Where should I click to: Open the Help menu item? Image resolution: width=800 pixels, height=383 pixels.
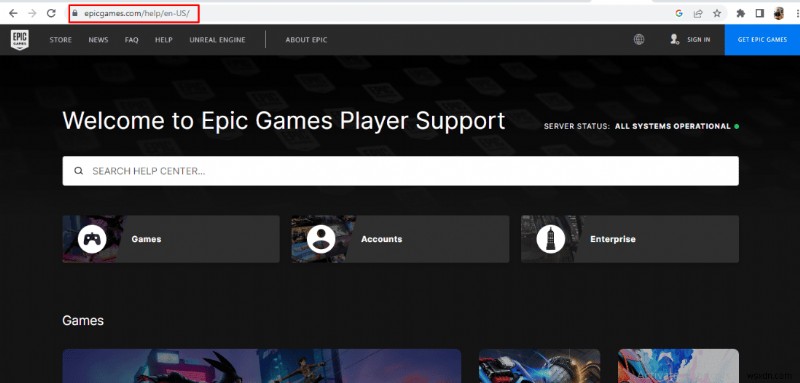click(164, 40)
